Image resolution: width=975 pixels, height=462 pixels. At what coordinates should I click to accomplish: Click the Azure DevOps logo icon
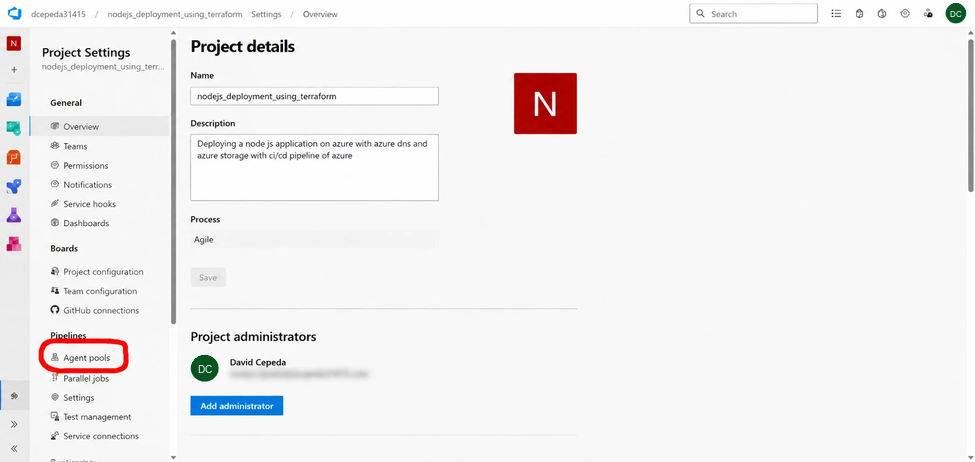[14, 14]
